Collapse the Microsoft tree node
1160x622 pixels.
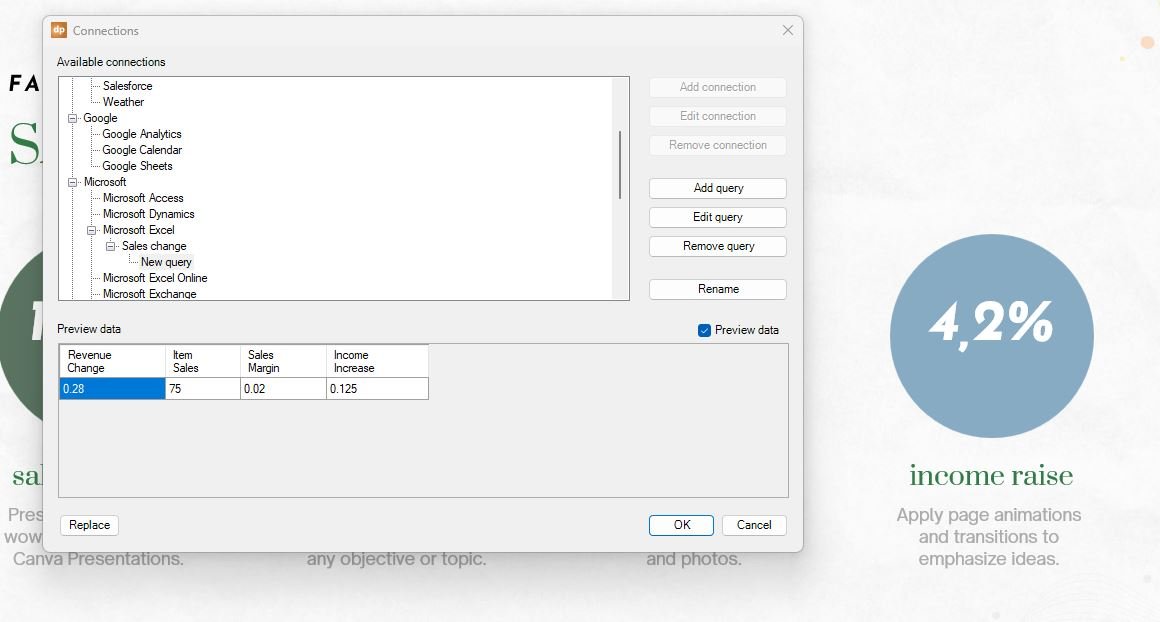(x=73, y=182)
